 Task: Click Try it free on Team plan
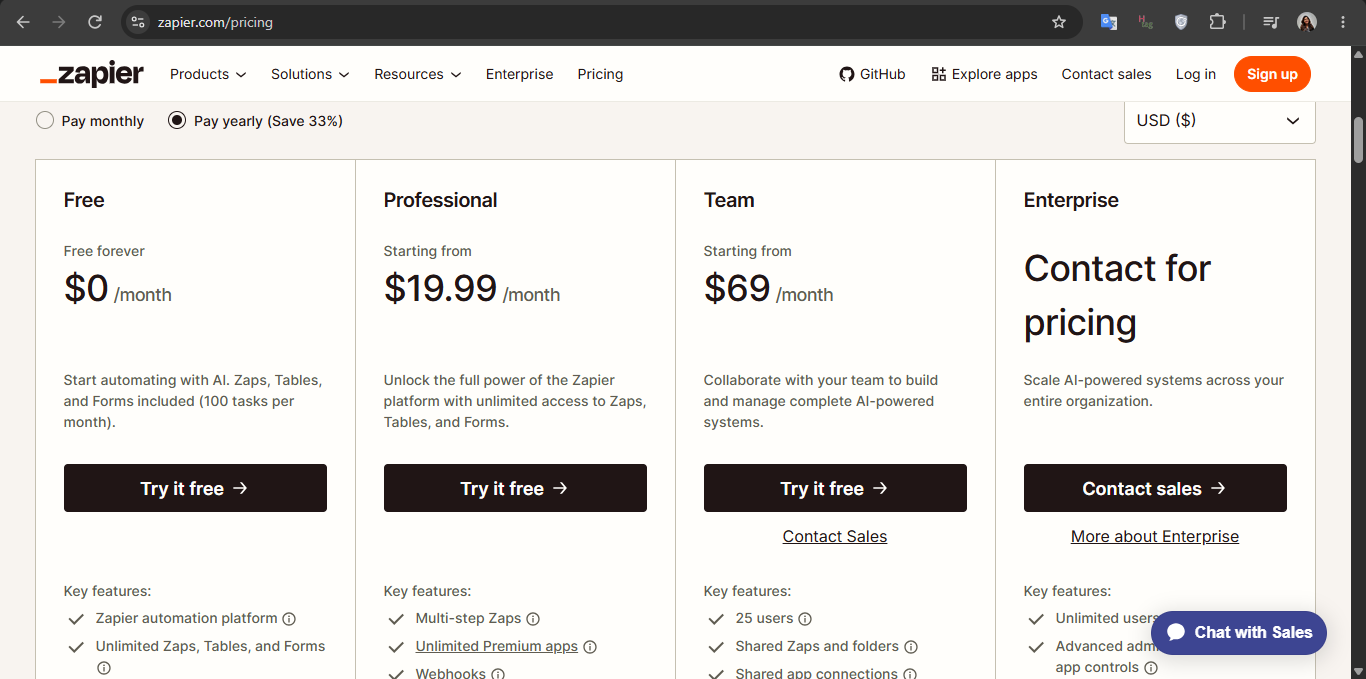click(x=835, y=488)
